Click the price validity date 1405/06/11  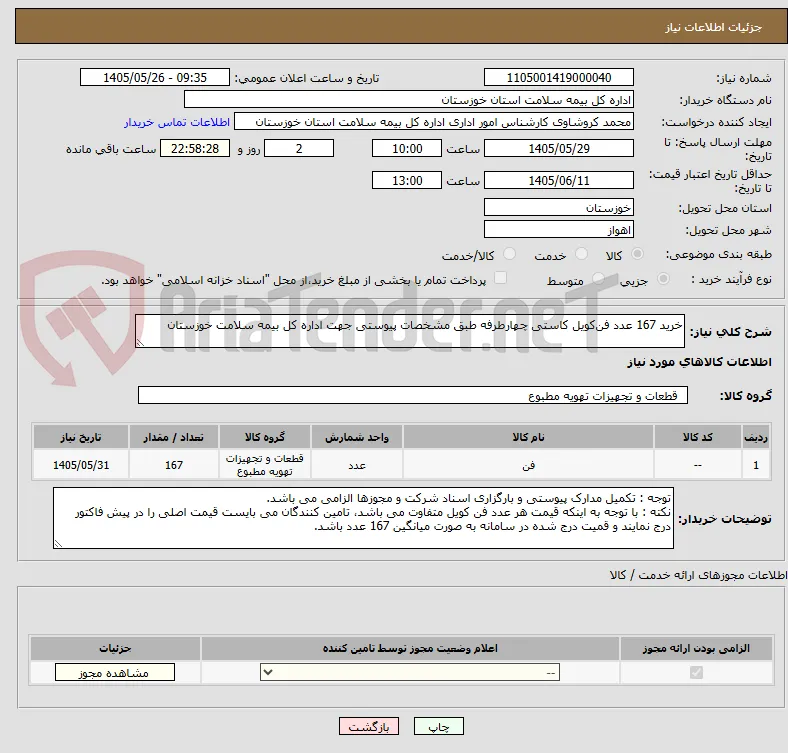558,180
